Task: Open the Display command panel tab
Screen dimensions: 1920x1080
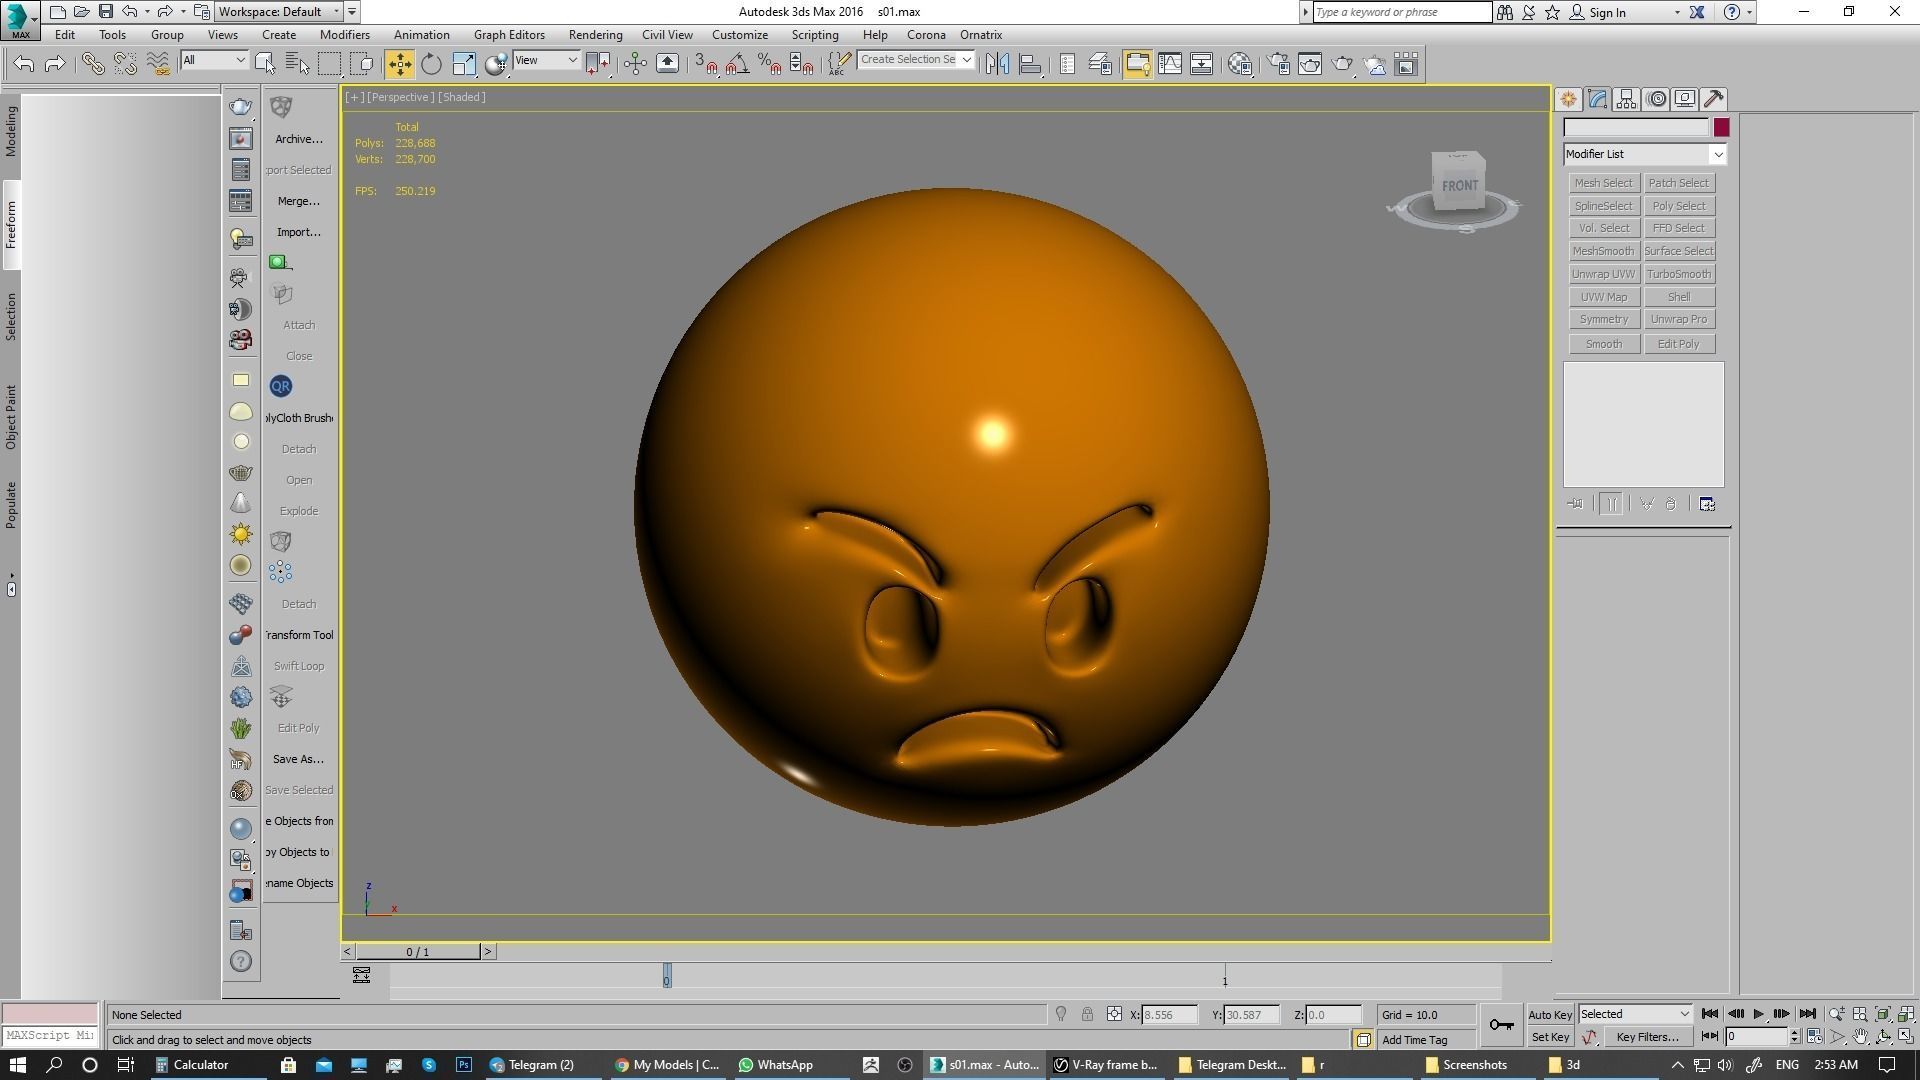Action: click(x=1685, y=99)
